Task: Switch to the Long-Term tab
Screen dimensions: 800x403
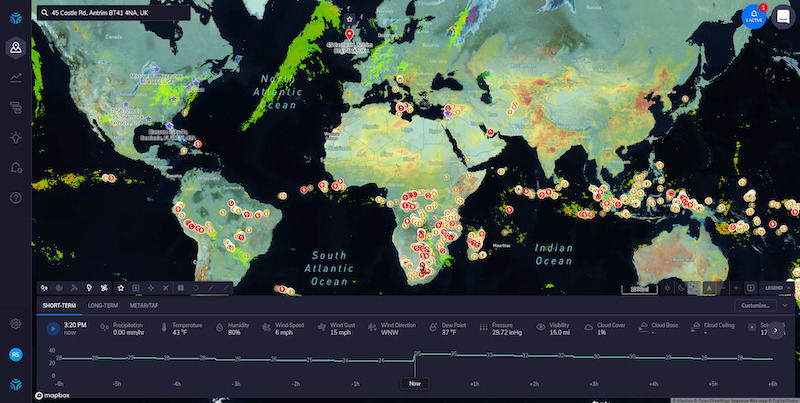Action: [103, 305]
